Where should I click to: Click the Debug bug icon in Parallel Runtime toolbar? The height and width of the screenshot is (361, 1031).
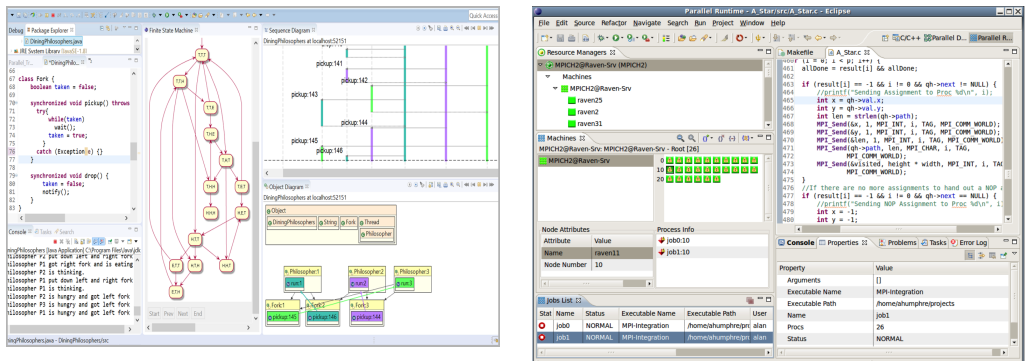click(x=601, y=37)
